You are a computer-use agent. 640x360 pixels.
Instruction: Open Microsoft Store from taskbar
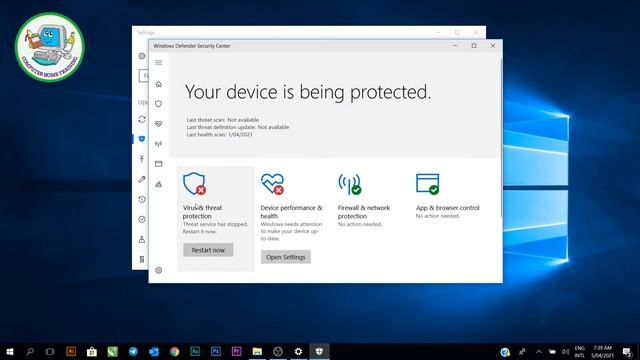pos(92,351)
